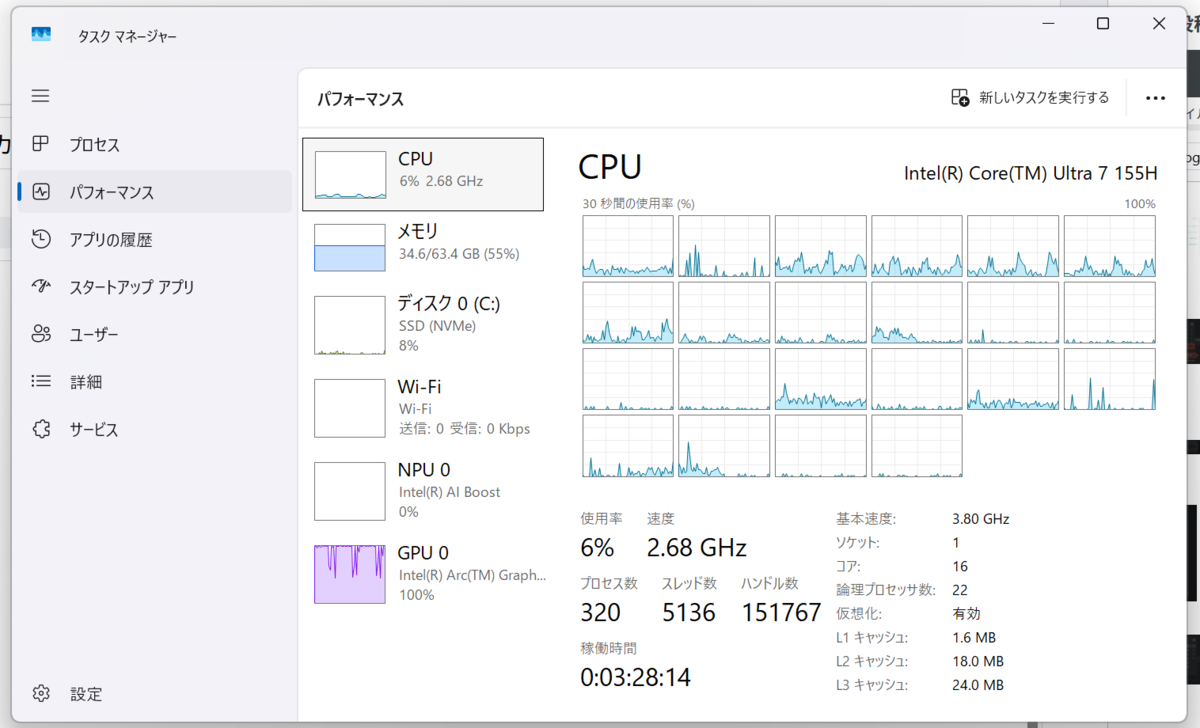Screen dimensions: 1200x728
Task: Open 設定 at the sidebar bottom
Action: click(x=155, y=693)
